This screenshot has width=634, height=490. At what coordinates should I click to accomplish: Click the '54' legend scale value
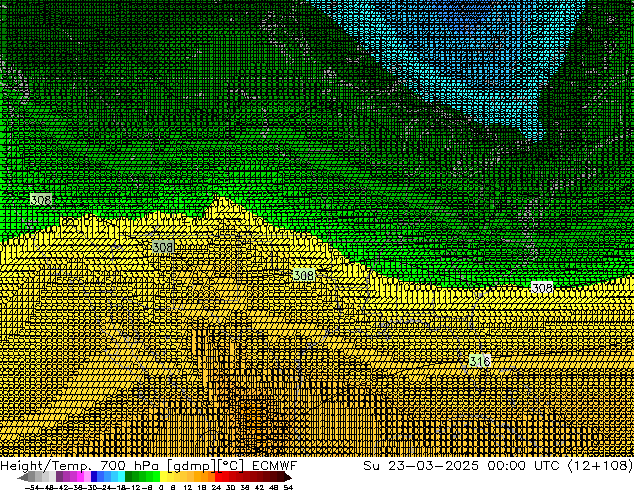[288, 488]
